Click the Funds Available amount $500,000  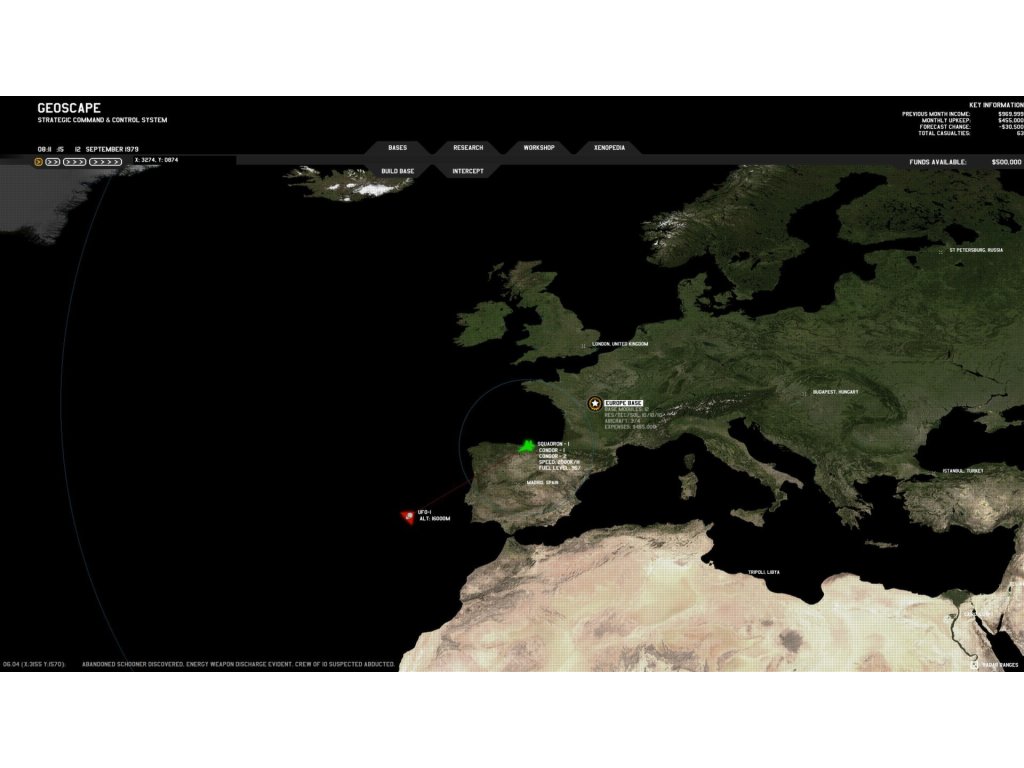[x=1006, y=162]
